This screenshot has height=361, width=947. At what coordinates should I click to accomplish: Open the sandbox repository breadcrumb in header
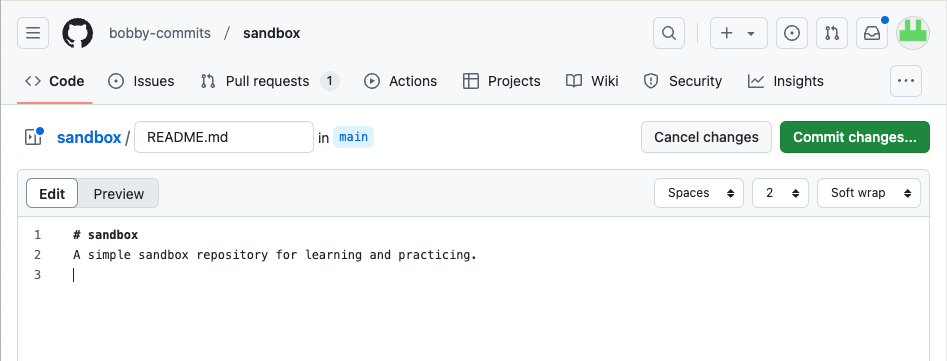272,33
